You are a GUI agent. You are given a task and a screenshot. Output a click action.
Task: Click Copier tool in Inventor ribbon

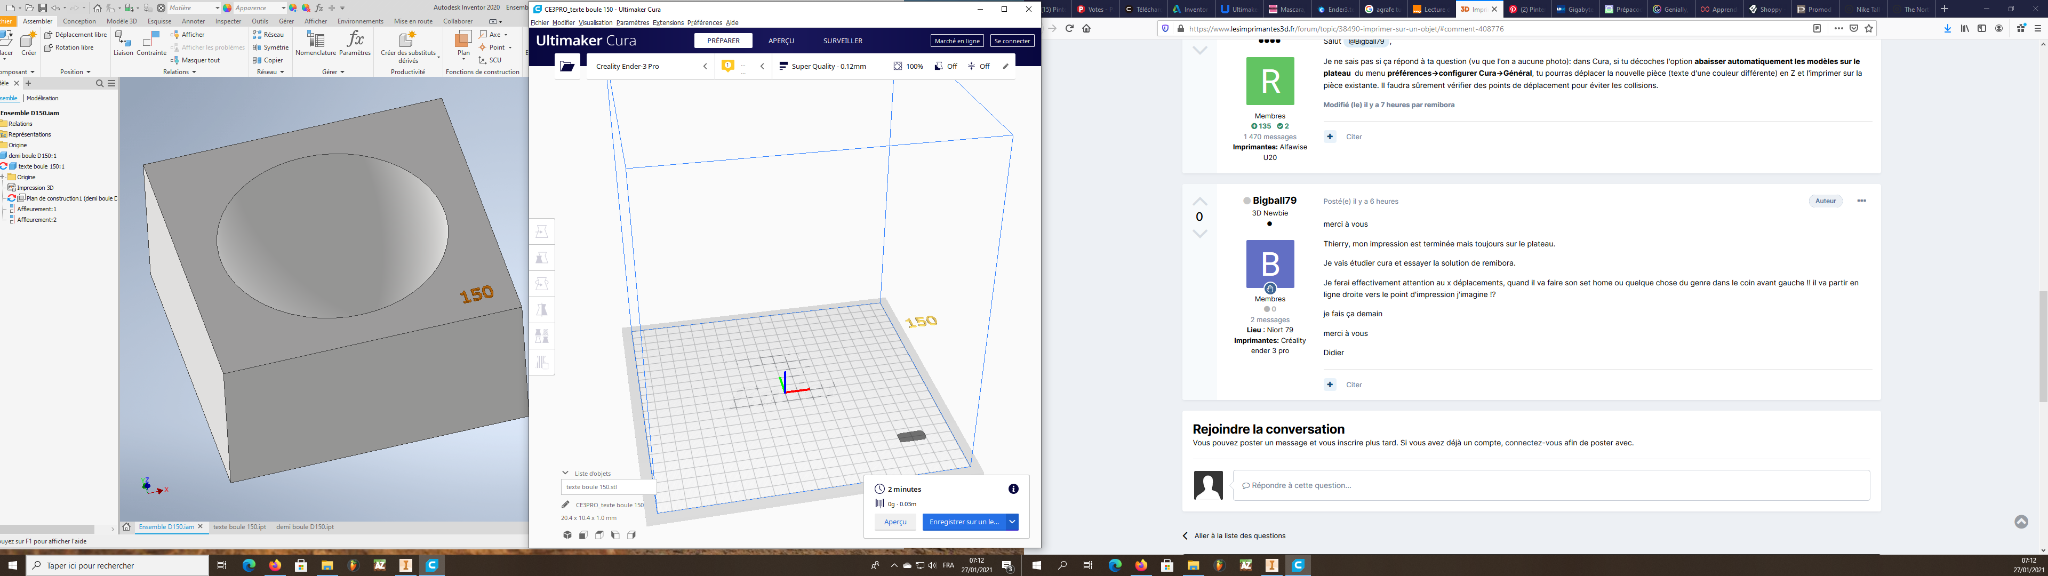269,60
